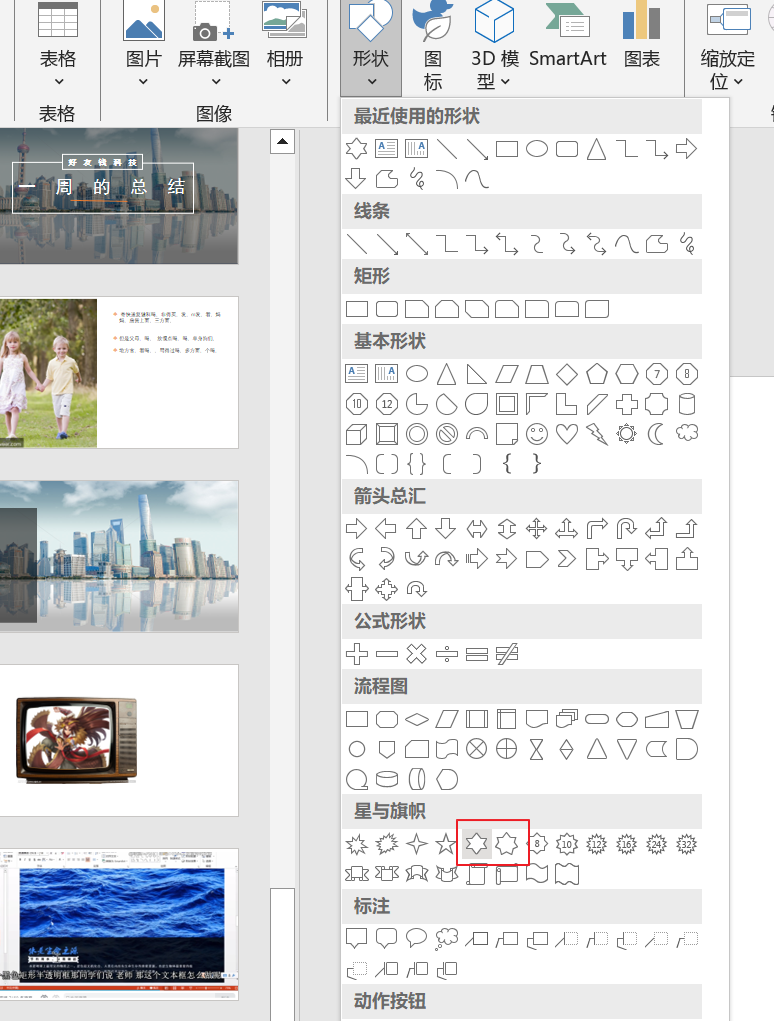Select the oval speech bubble callout
Screen dimensions: 774x1021
pos(417,938)
